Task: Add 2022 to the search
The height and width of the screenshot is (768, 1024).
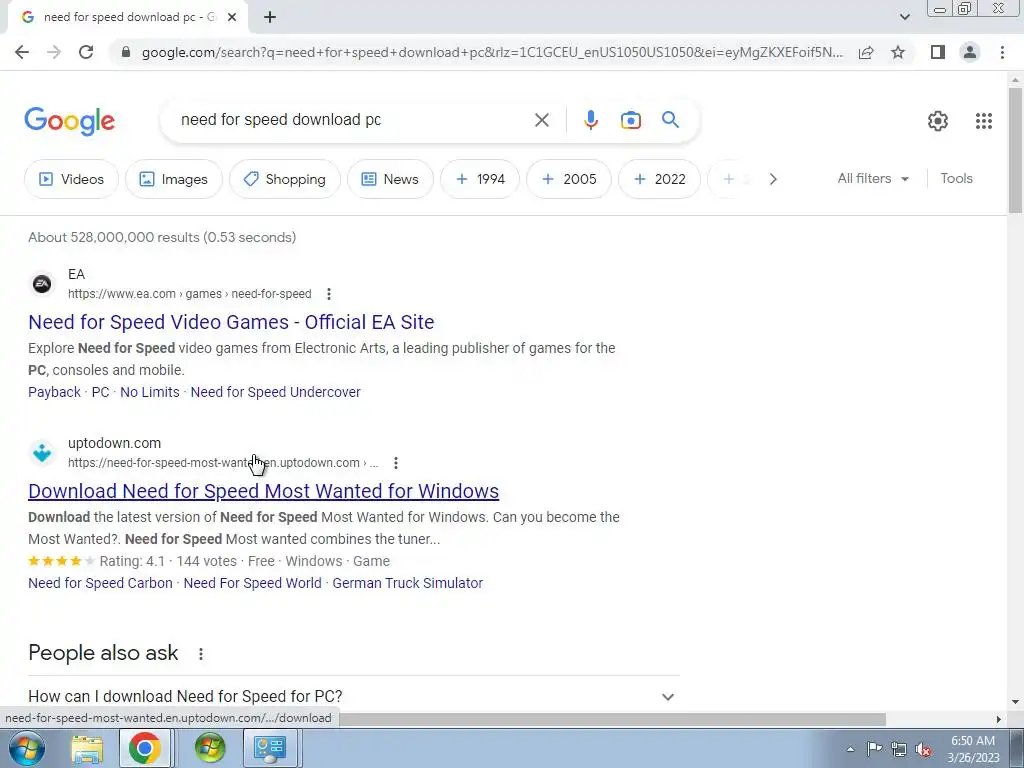Action: click(x=659, y=179)
